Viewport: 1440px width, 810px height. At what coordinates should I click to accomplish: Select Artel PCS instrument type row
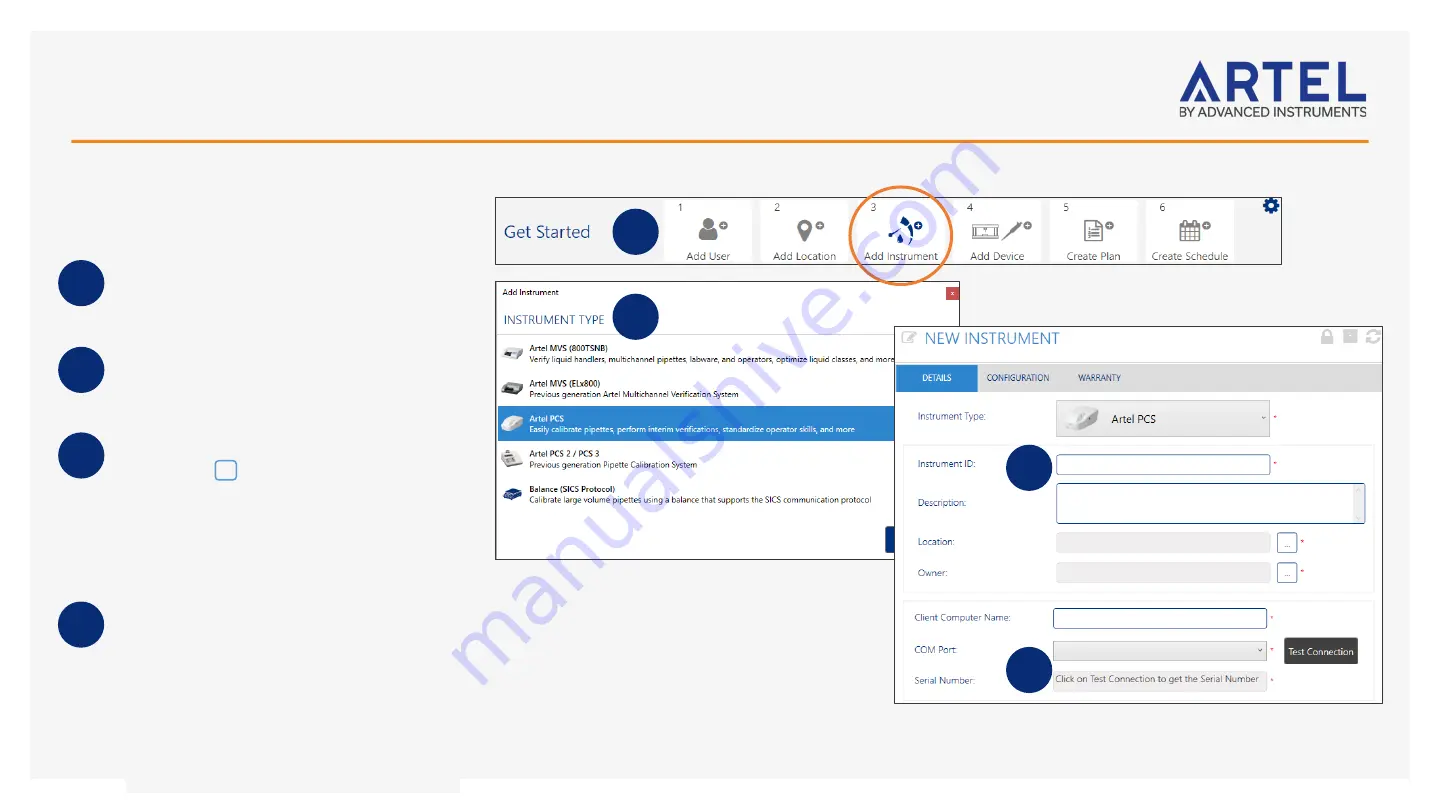(697, 424)
